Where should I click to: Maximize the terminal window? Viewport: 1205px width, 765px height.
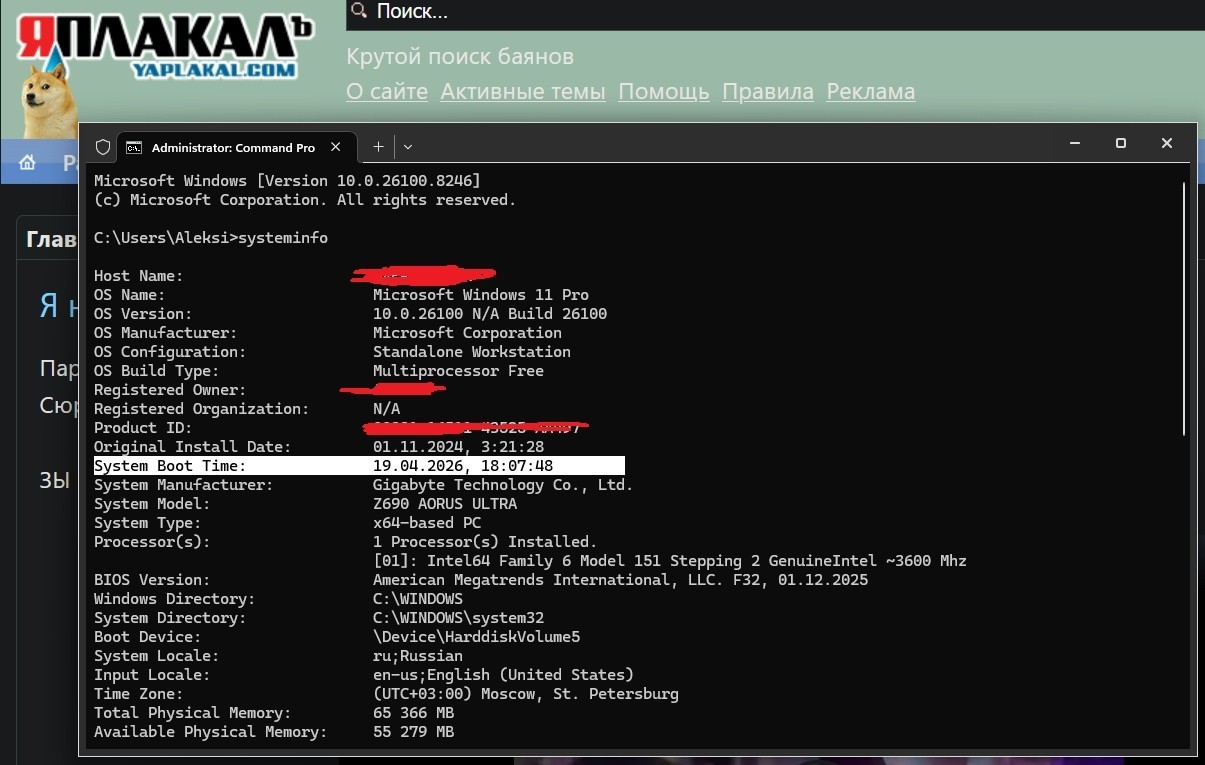1121,144
